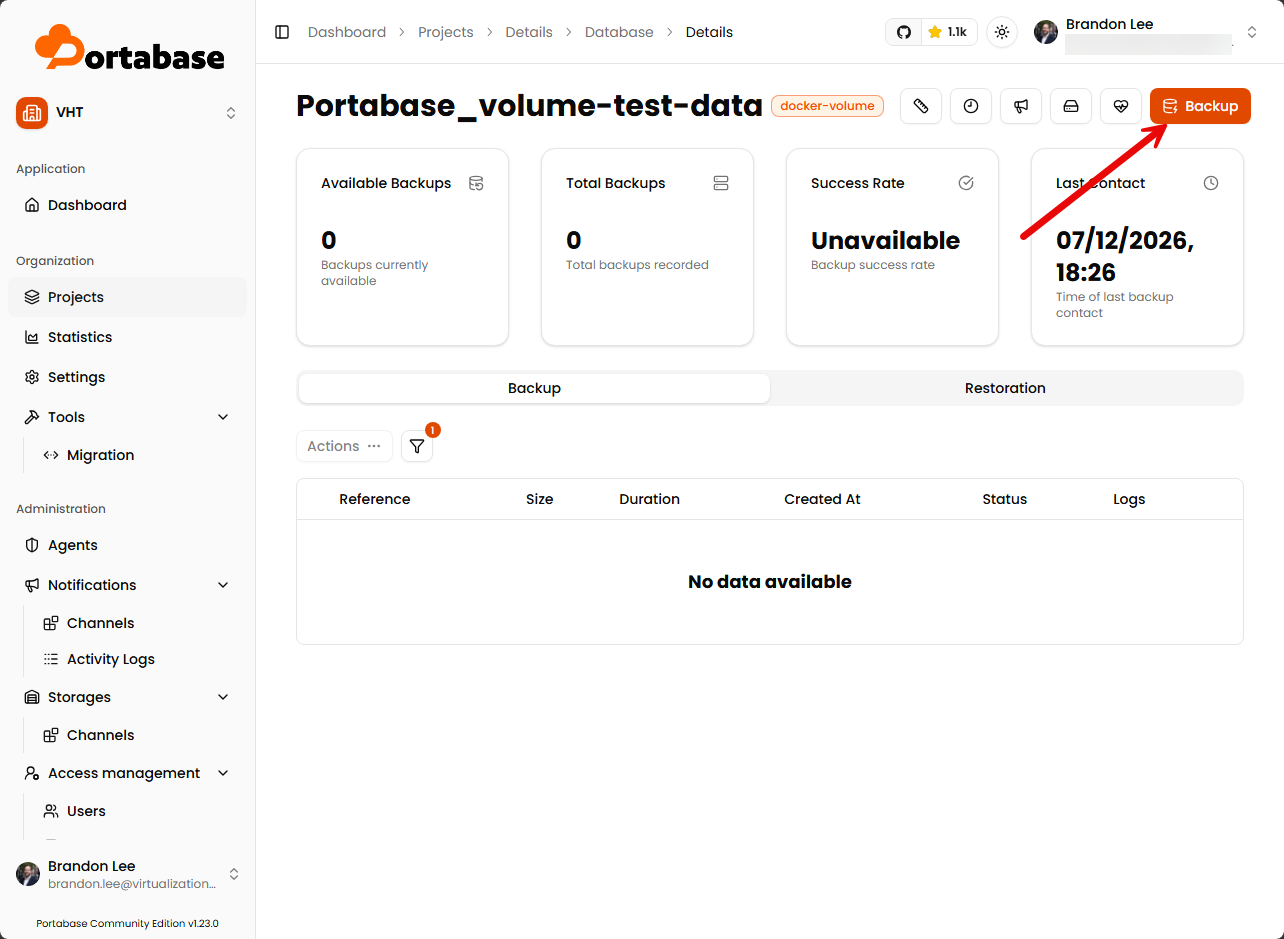Screen dimensions: 1284x939
Task: Switch to the Restoration tab
Action: pos(1005,388)
